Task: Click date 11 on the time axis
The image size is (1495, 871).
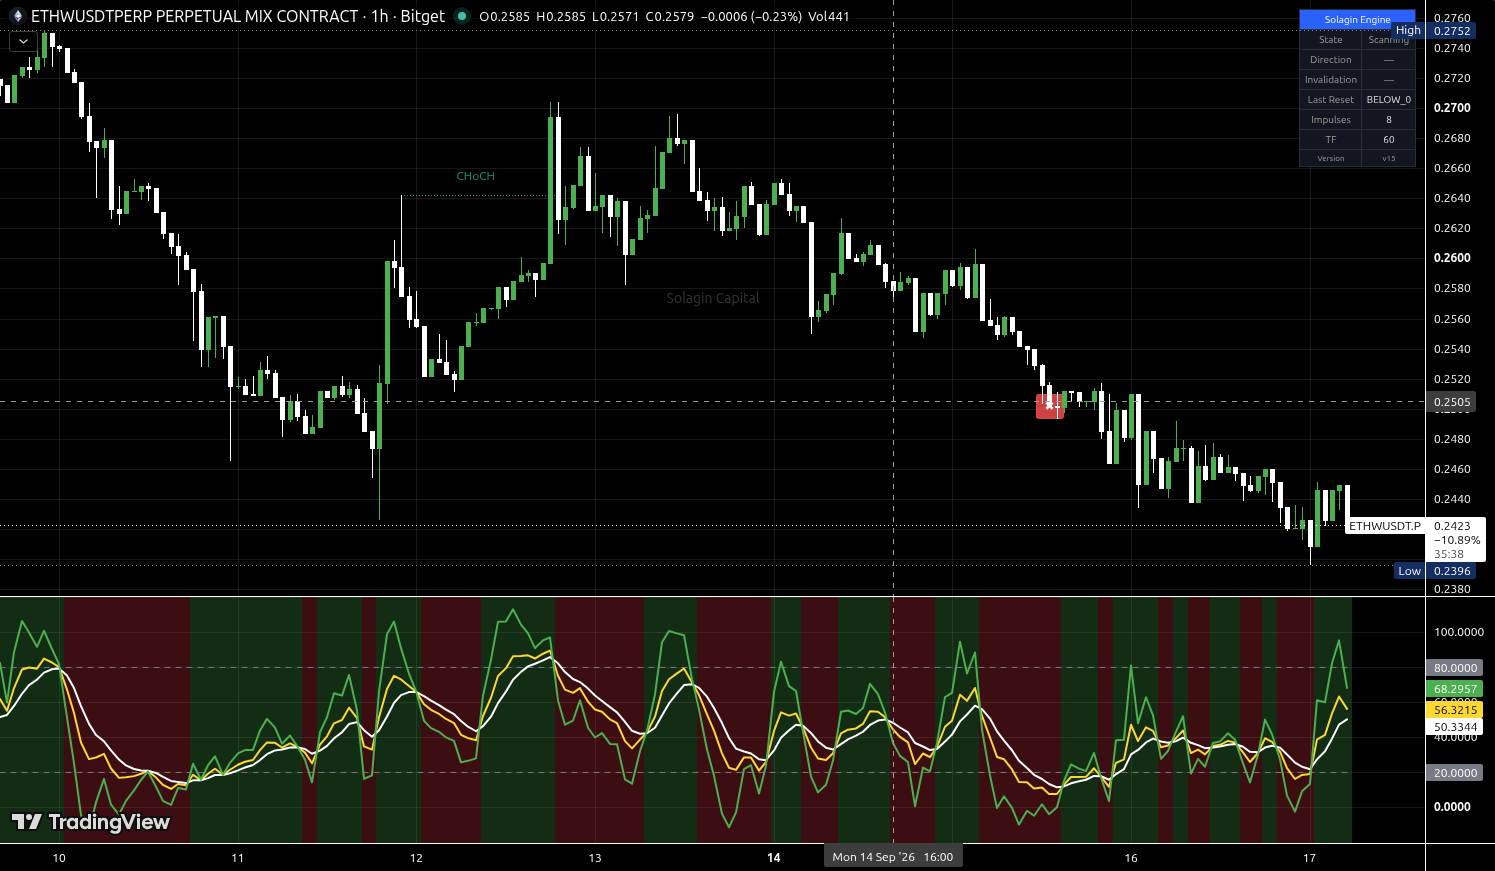Action: [x=237, y=858]
